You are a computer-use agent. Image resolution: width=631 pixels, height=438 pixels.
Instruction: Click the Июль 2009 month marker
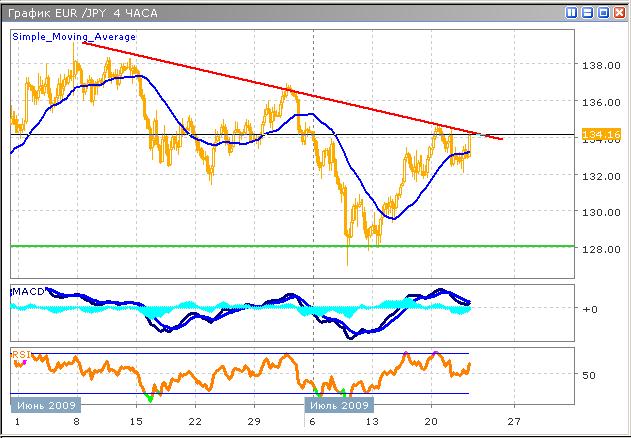pos(338,405)
